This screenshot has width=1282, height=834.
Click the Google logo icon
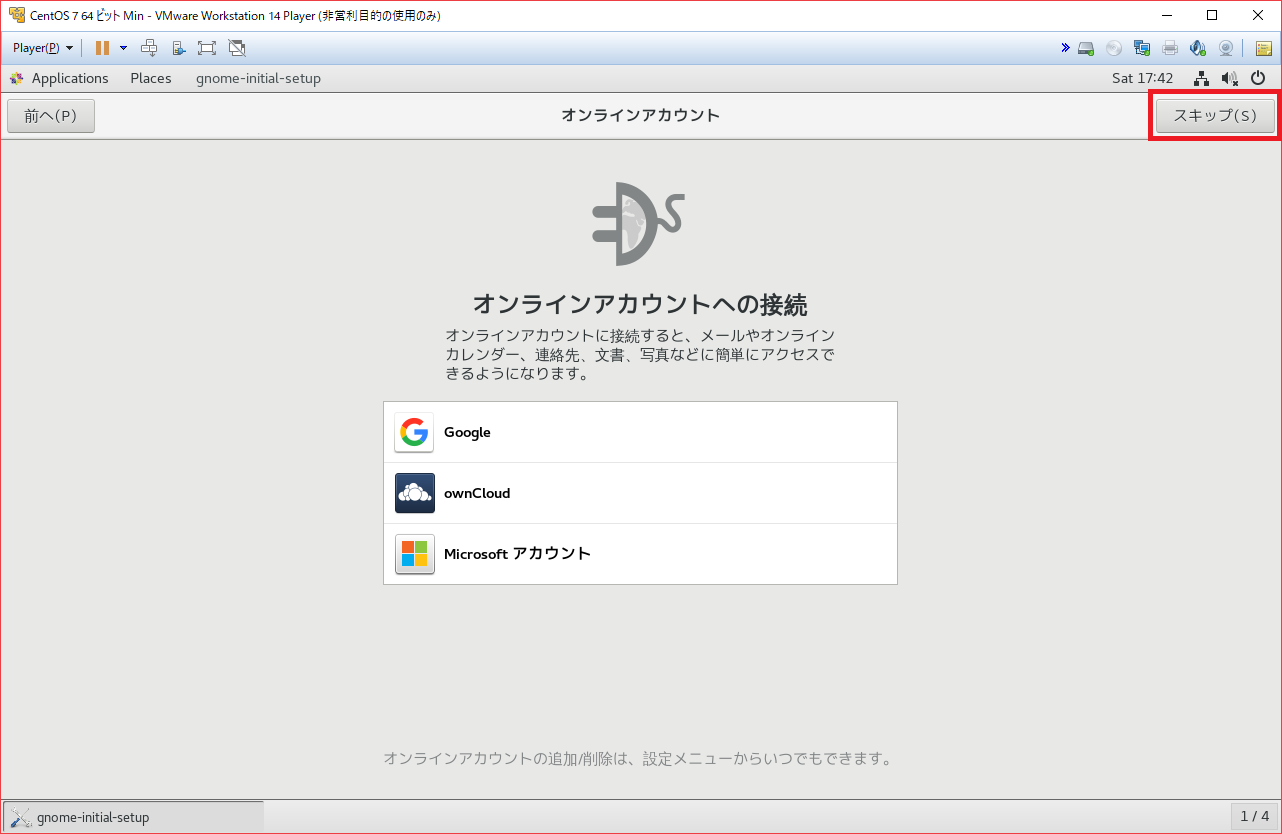pos(414,432)
